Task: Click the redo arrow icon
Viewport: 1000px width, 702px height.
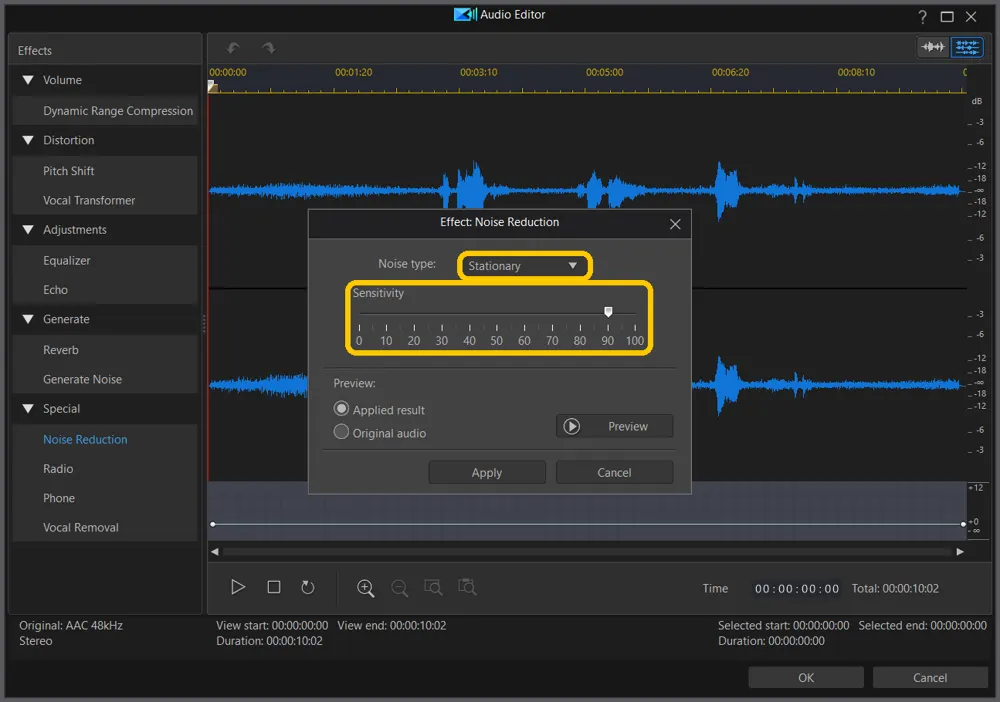Action: click(x=268, y=48)
